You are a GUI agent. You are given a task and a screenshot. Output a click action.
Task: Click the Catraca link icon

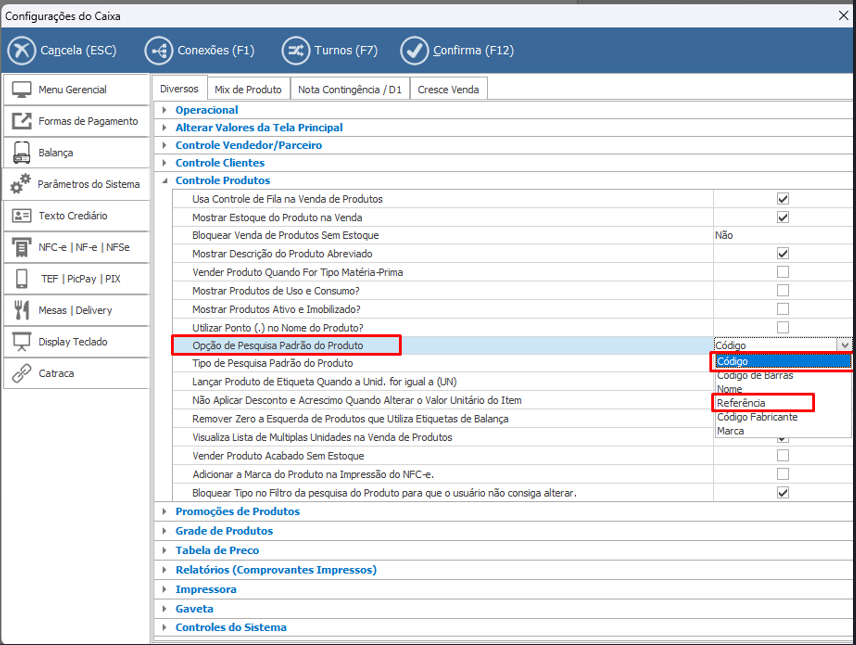21,373
